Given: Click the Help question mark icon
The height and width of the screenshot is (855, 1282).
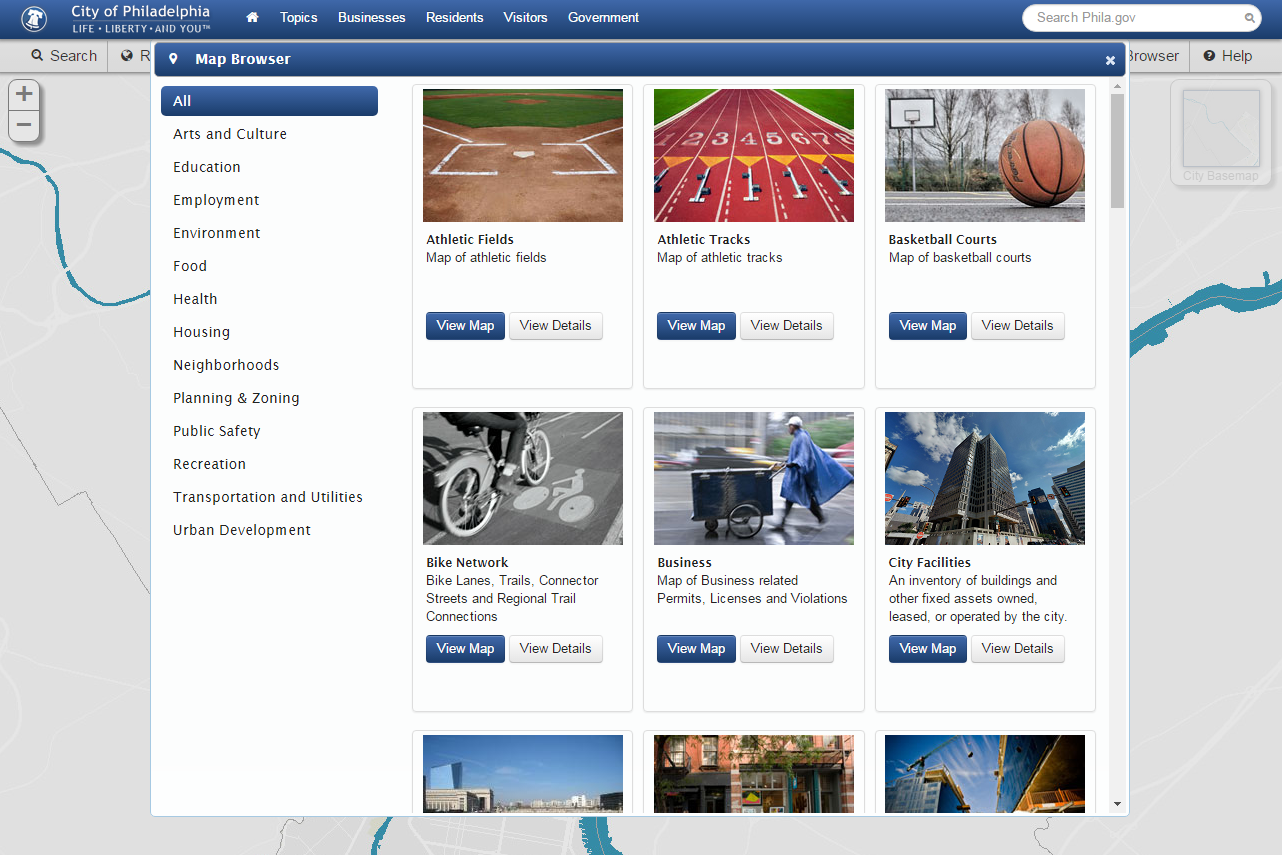Looking at the screenshot, I should (x=1209, y=56).
